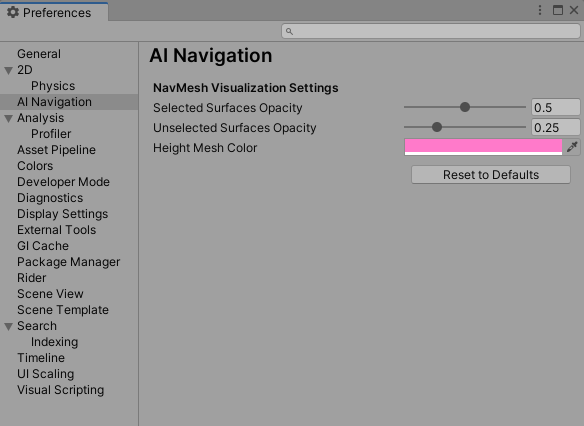584x426 pixels.
Task: Select the Preferences tab
Action: [x=54, y=12]
